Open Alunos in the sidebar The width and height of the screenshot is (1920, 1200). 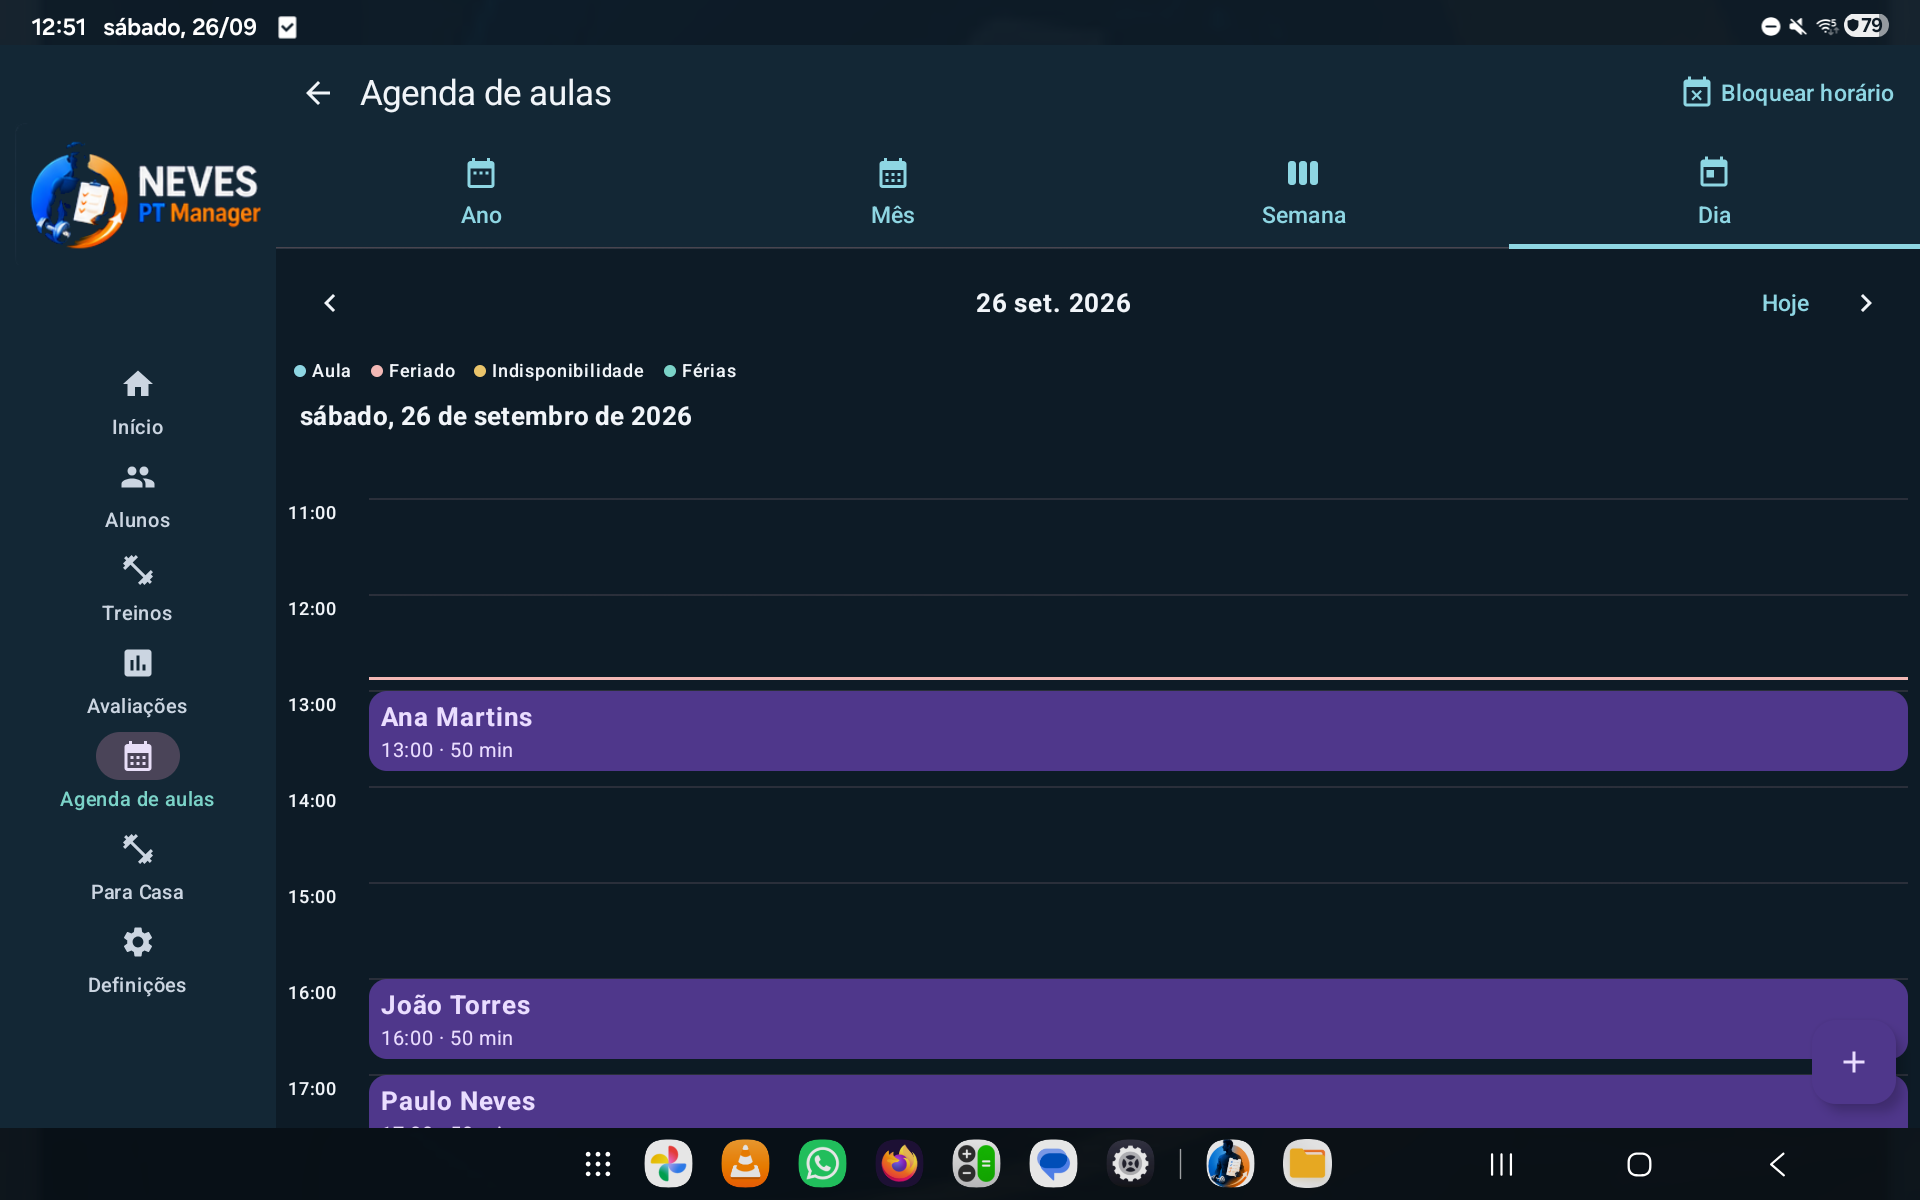point(137,496)
